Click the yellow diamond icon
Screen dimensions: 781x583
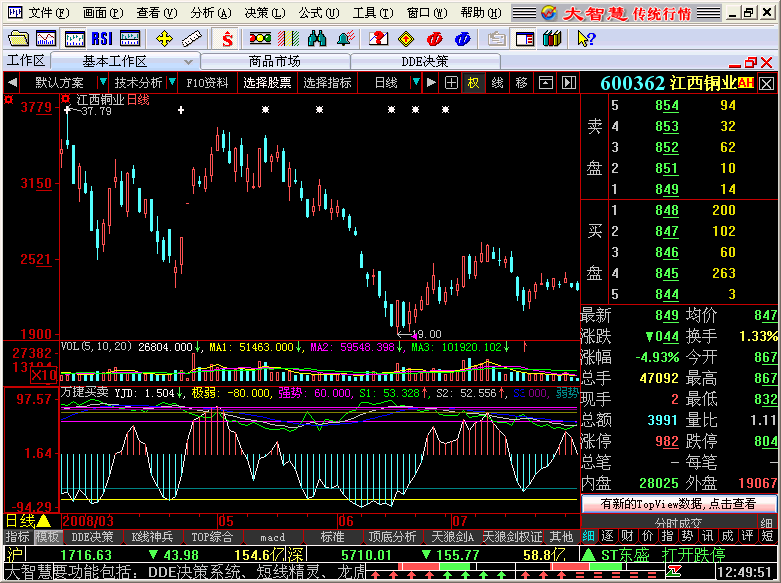pos(406,38)
